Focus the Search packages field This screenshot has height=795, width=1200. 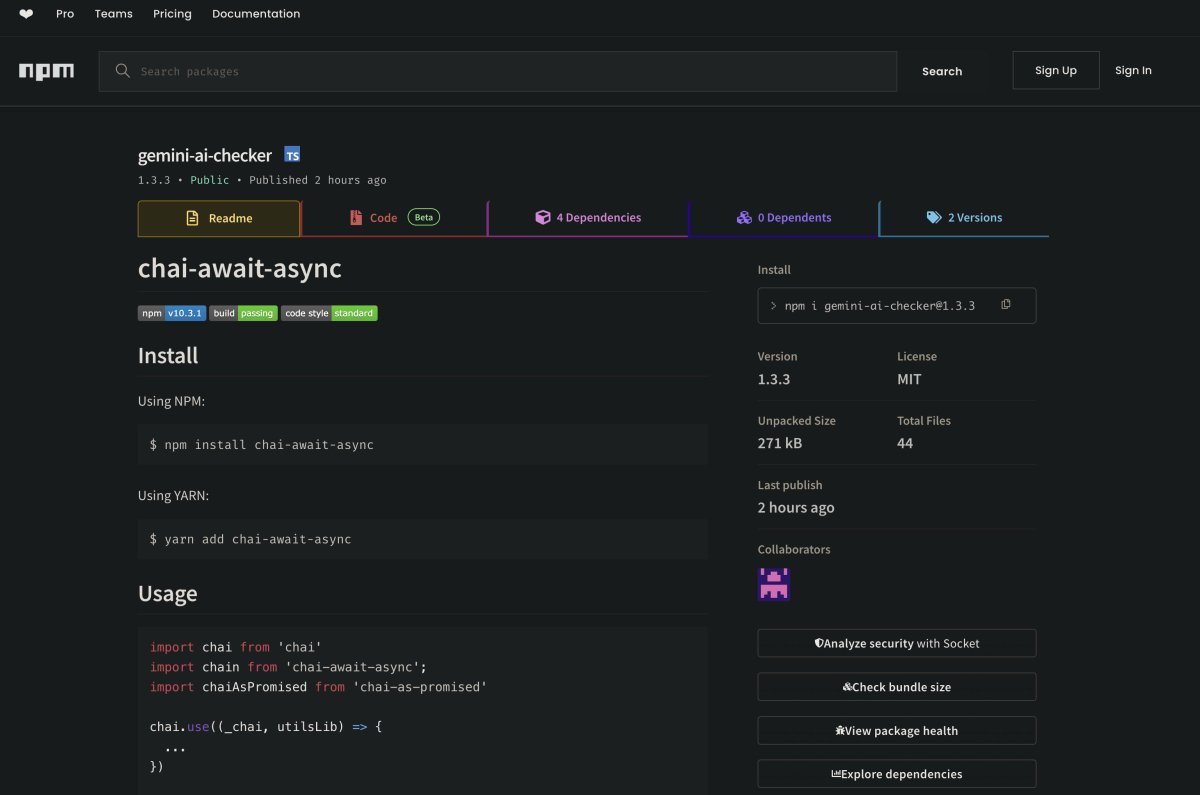pos(498,71)
